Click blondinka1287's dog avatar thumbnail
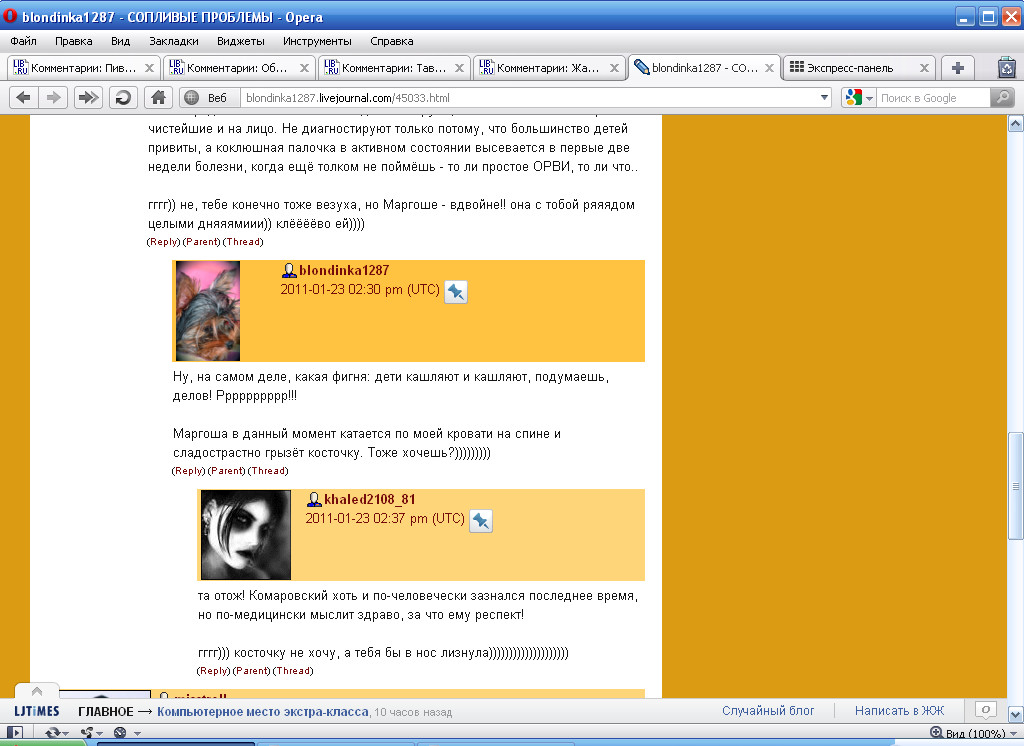Image resolution: width=1024 pixels, height=746 pixels. pos(207,311)
